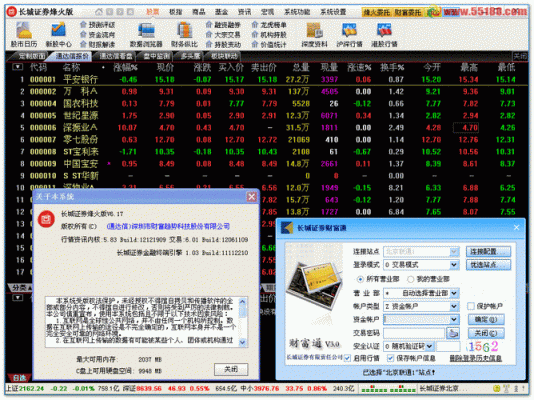Click the 交易密码 password field
Viewport: 534px width, 400px height.
click(414, 333)
